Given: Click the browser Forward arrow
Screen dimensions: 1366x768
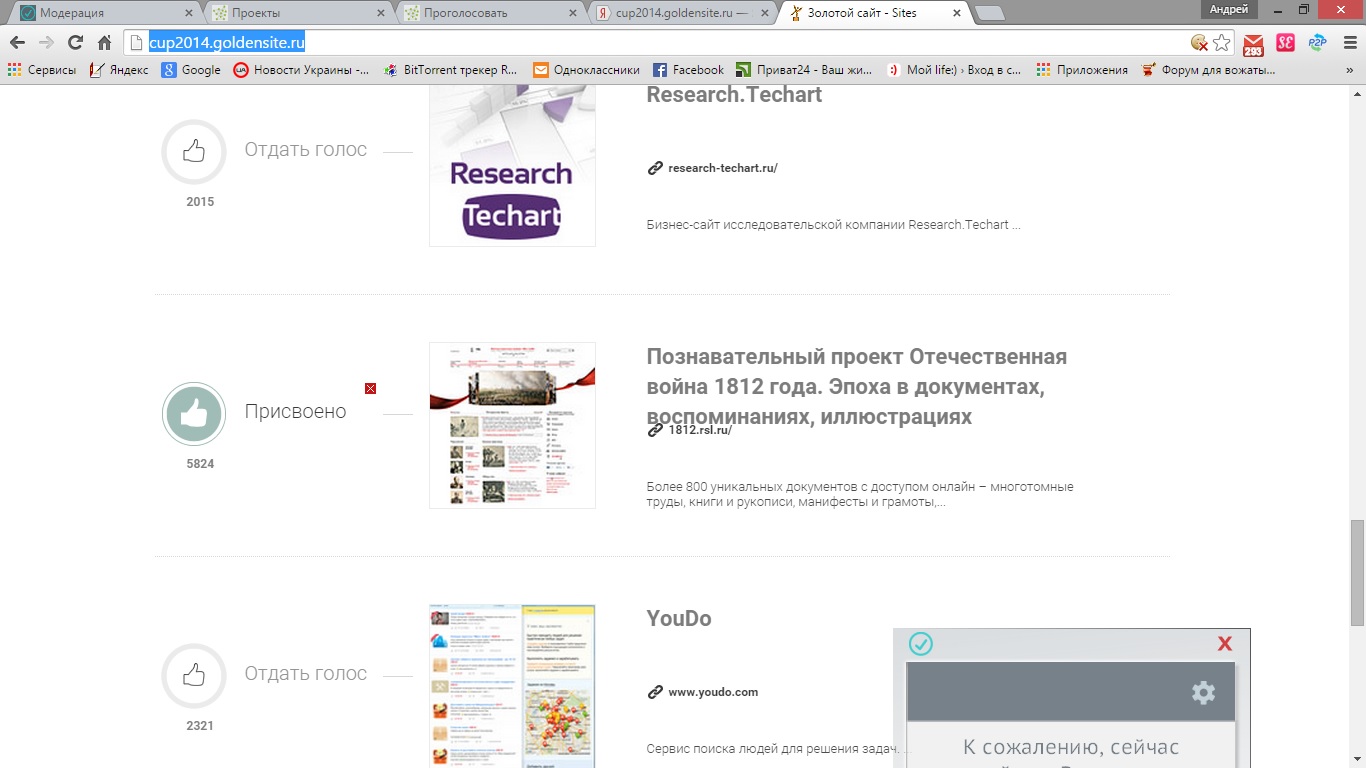Looking at the screenshot, I should coord(46,43).
